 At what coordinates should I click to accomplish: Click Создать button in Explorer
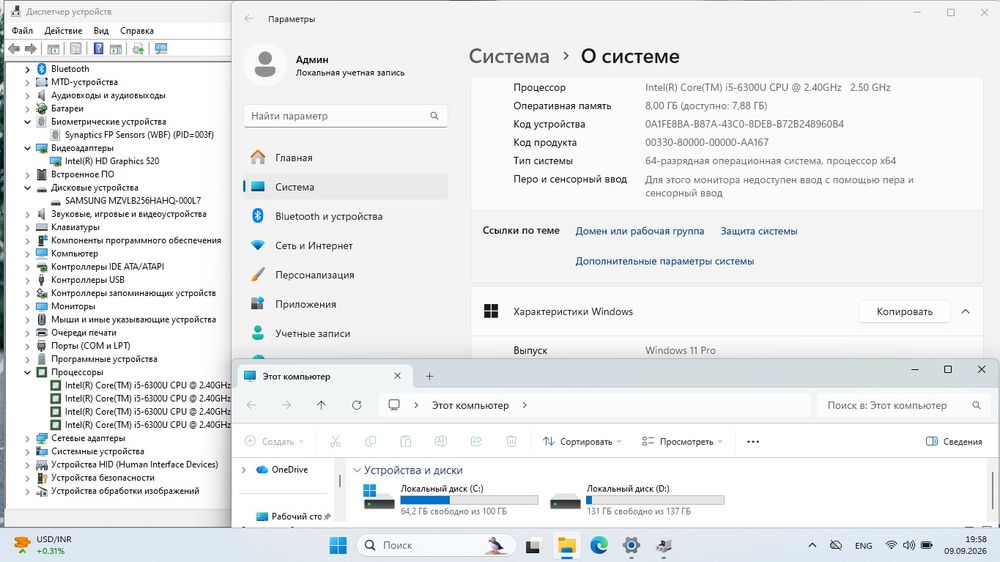click(x=274, y=441)
